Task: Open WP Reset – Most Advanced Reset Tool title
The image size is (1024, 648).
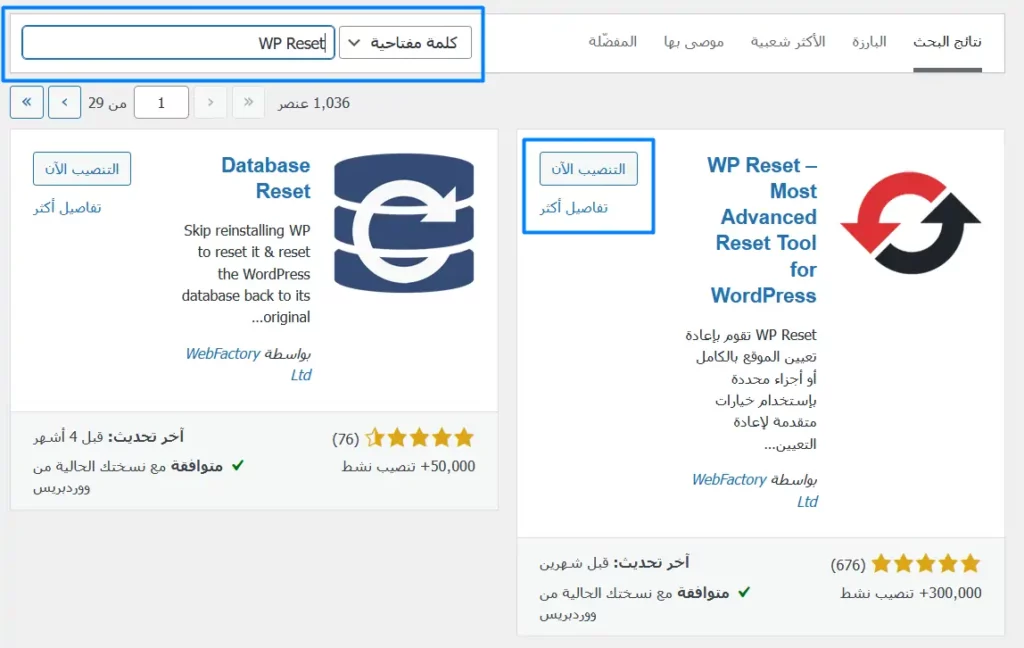Action: pyautogui.click(x=762, y=230)
